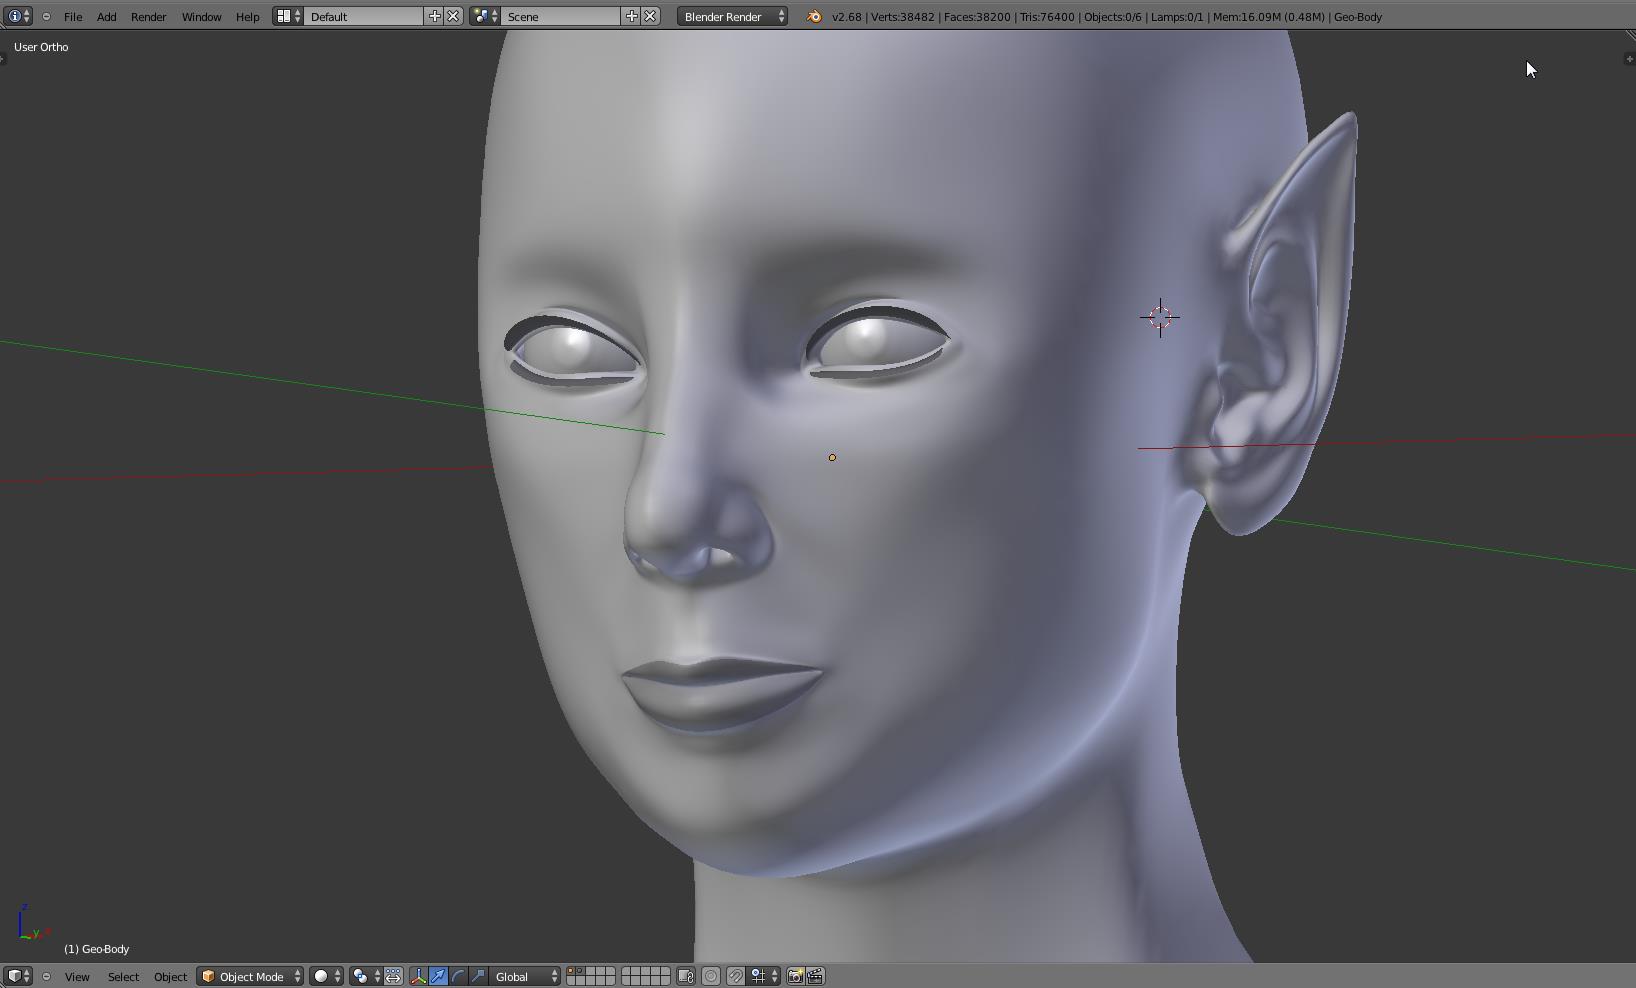The height and width of the screenshot is (988, 1636).
Task: Open the Global orientation dropdown
Action: (x=526, y=976)
